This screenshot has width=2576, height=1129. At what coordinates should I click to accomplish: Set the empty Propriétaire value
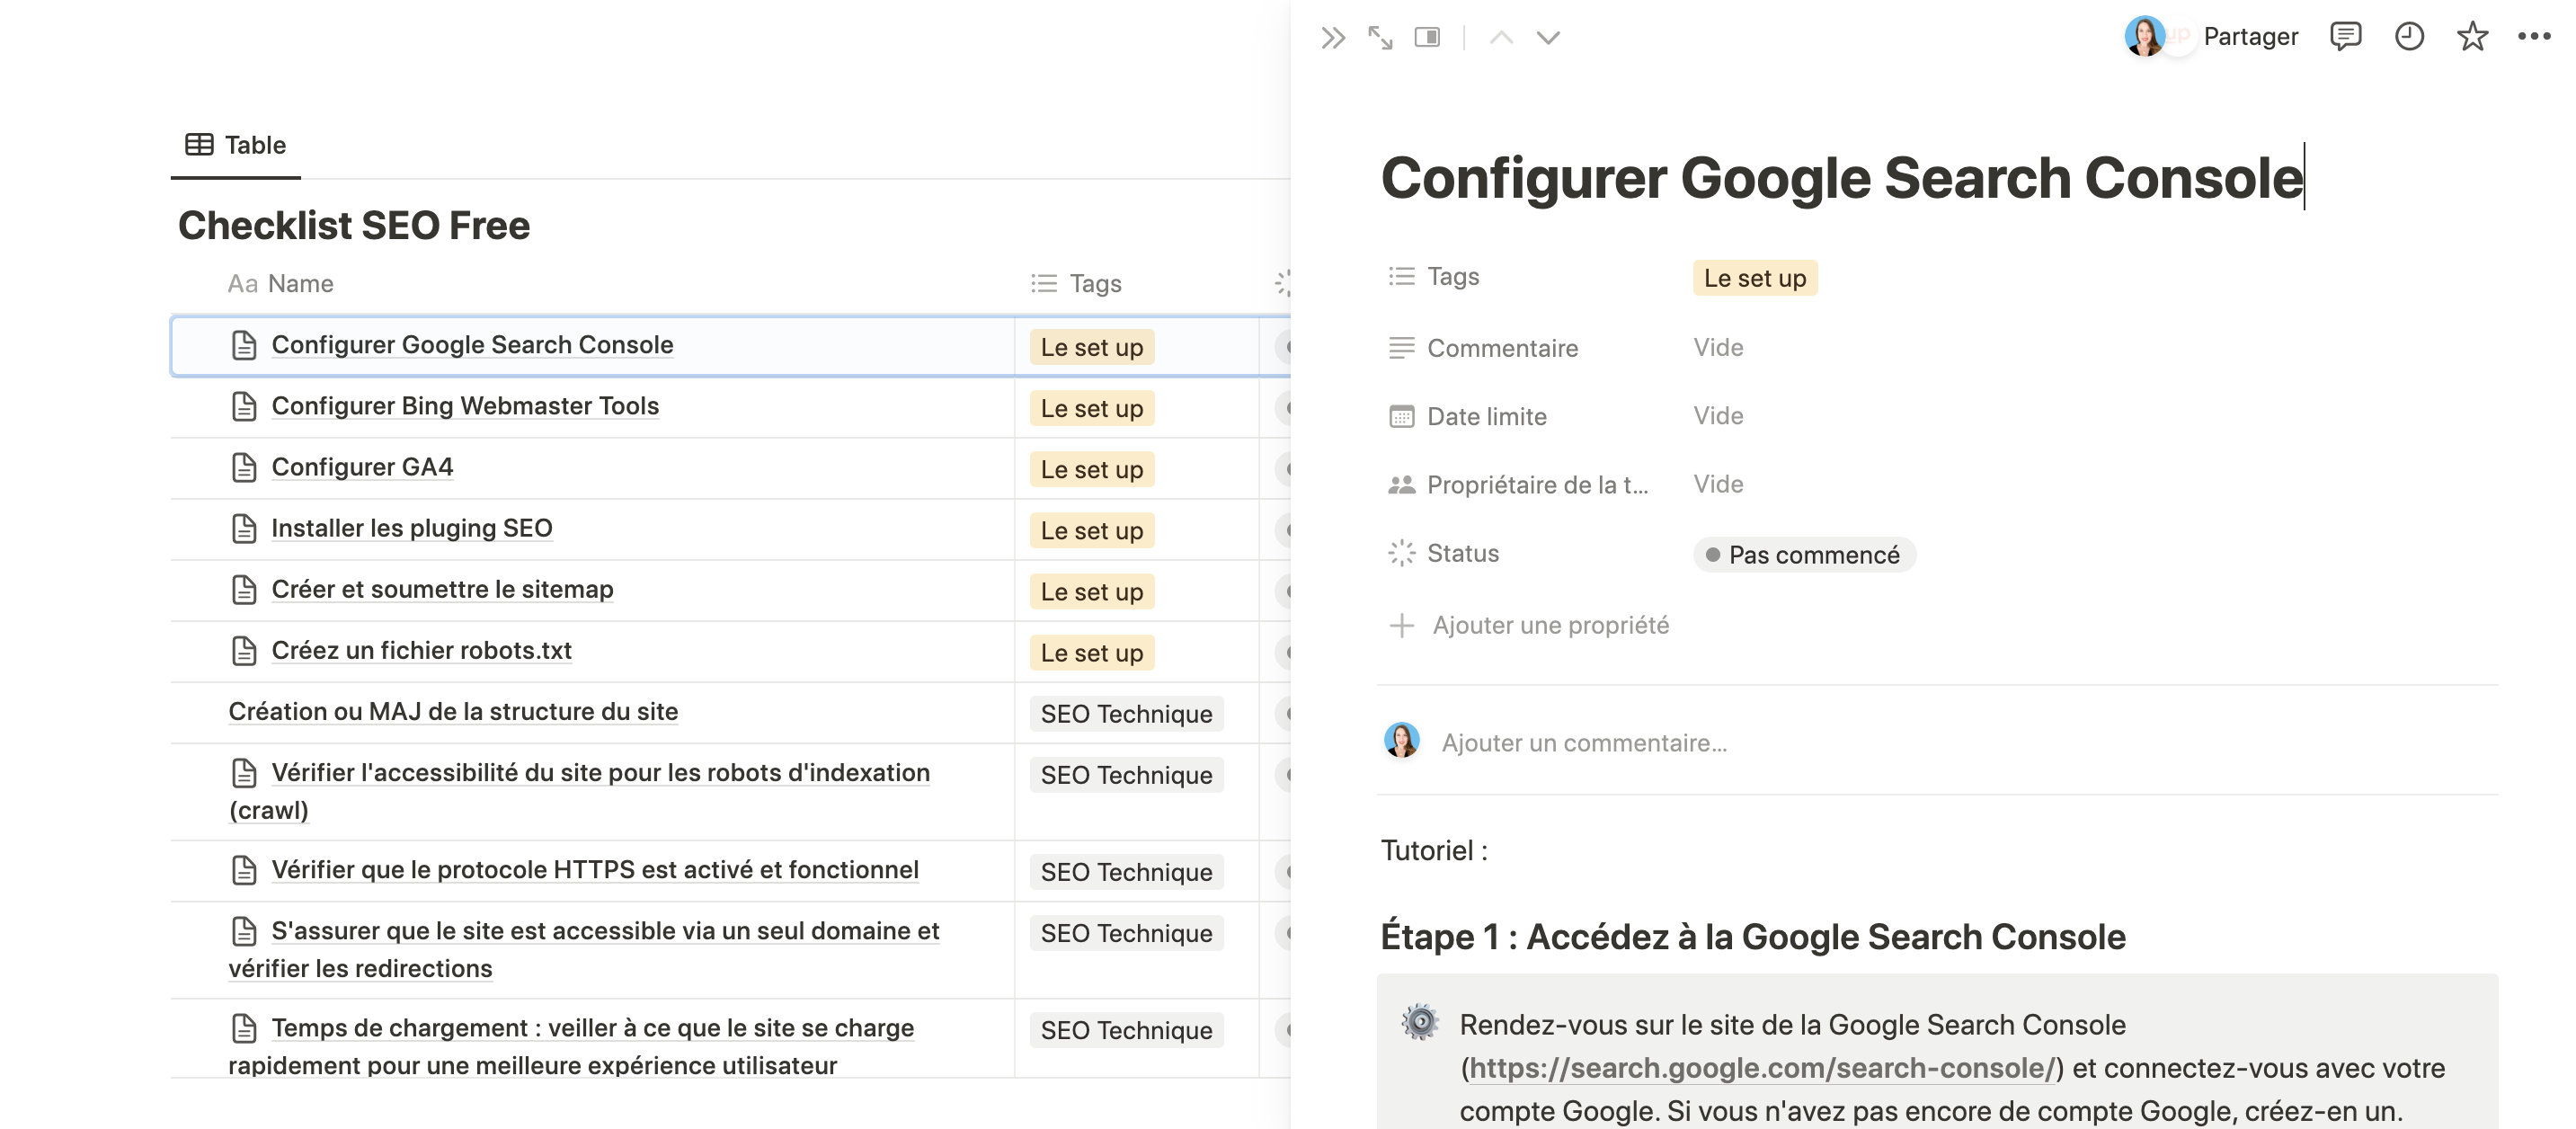point(1718,484)
